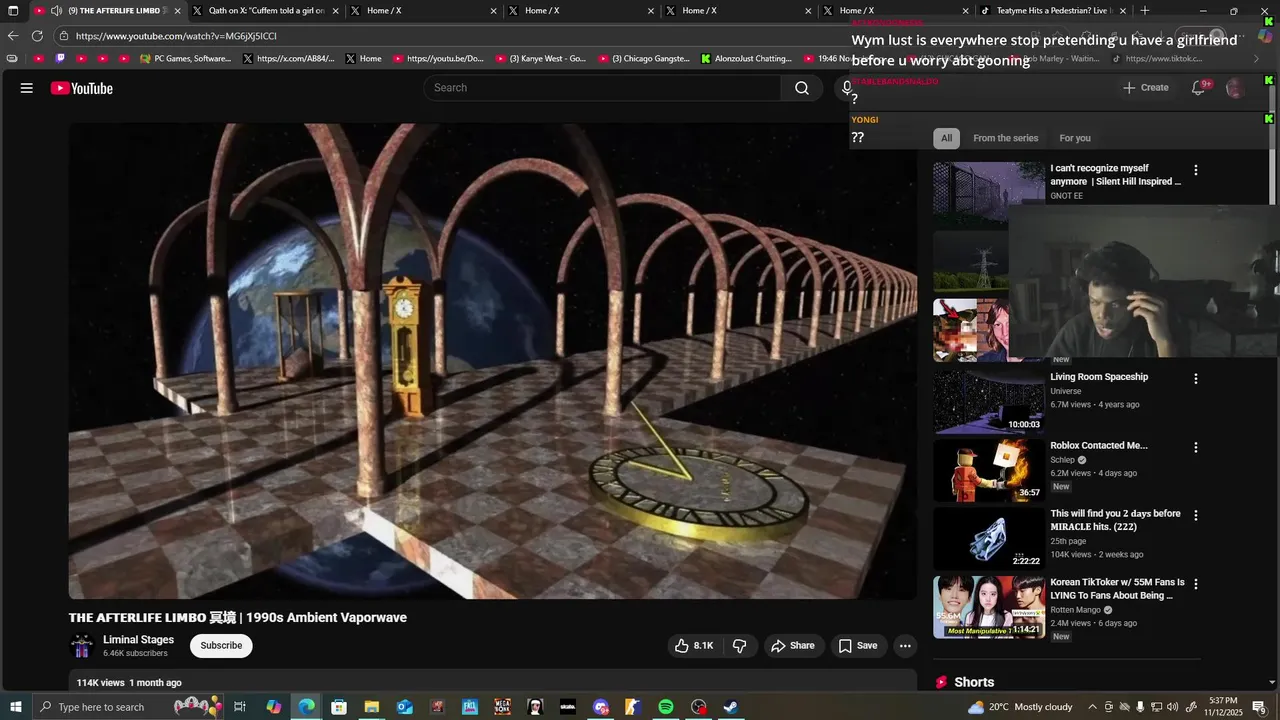Open Korean TikToker video thumbnail

click(989, 607)
